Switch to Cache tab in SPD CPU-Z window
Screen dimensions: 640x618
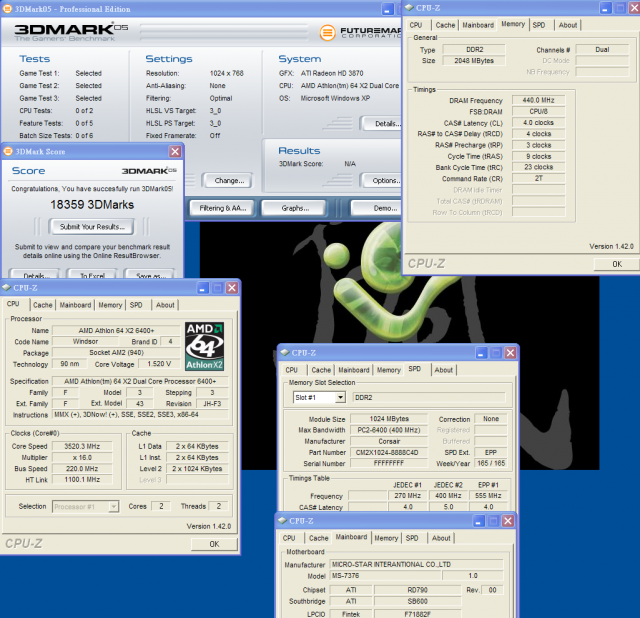[321, 370]
